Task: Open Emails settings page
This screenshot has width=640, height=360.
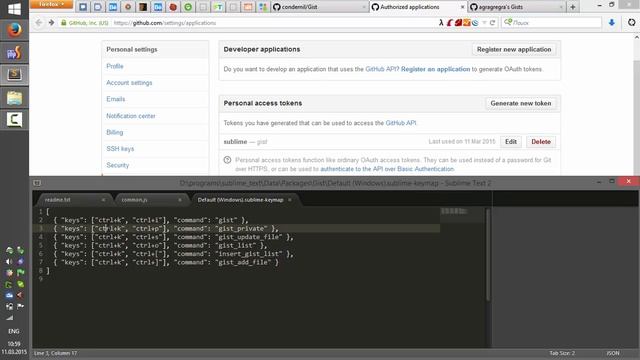Action: coord(116,99)
